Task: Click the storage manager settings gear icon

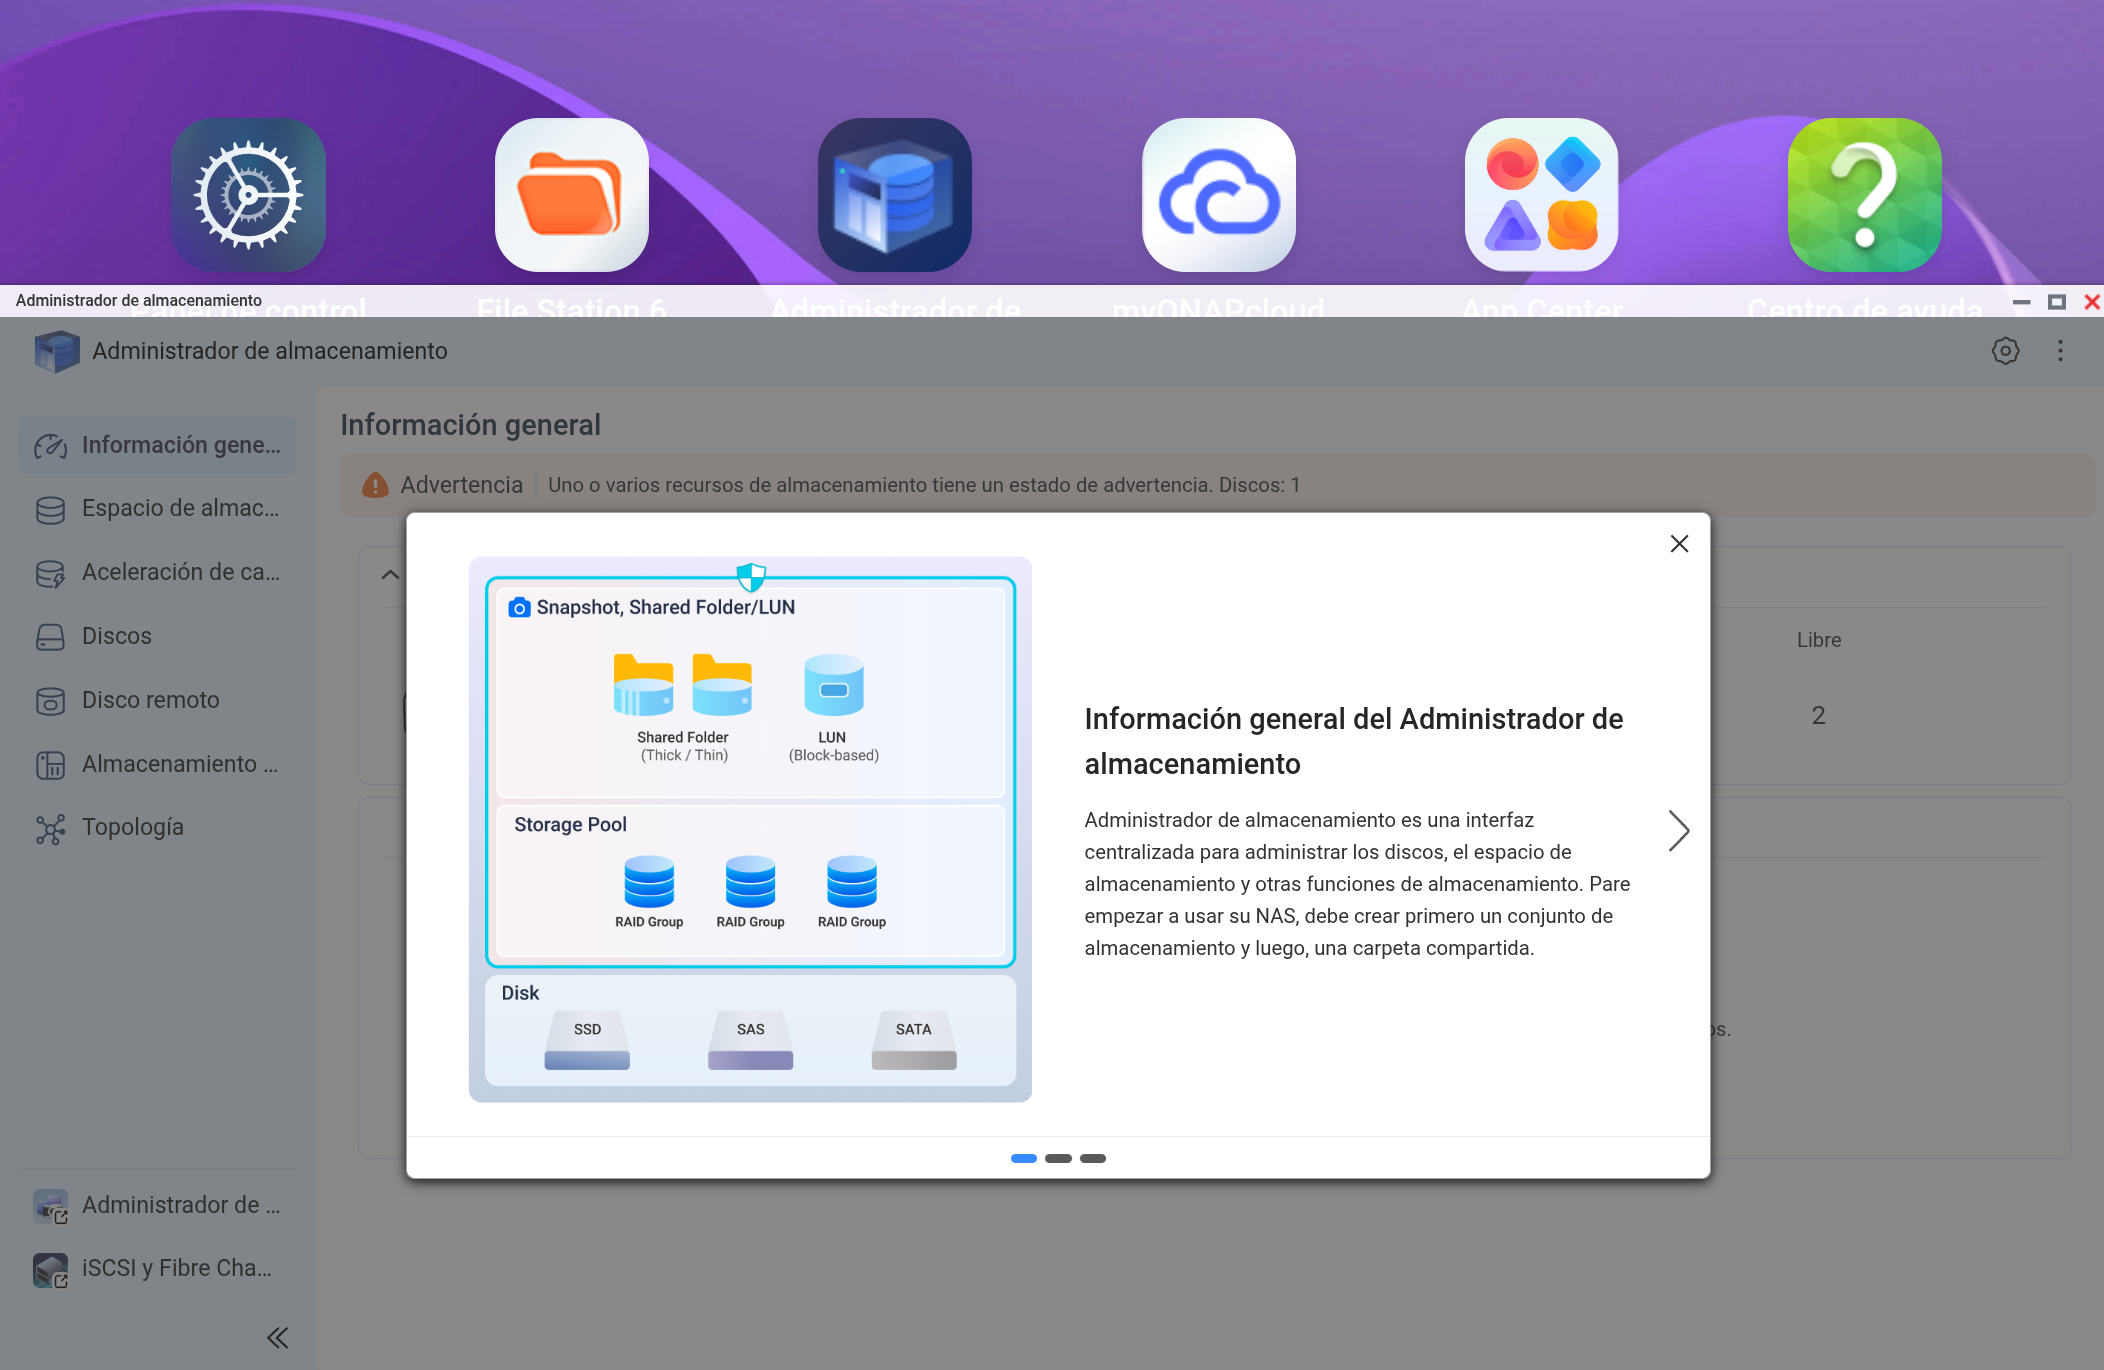Action: [x=2005, y=351]
